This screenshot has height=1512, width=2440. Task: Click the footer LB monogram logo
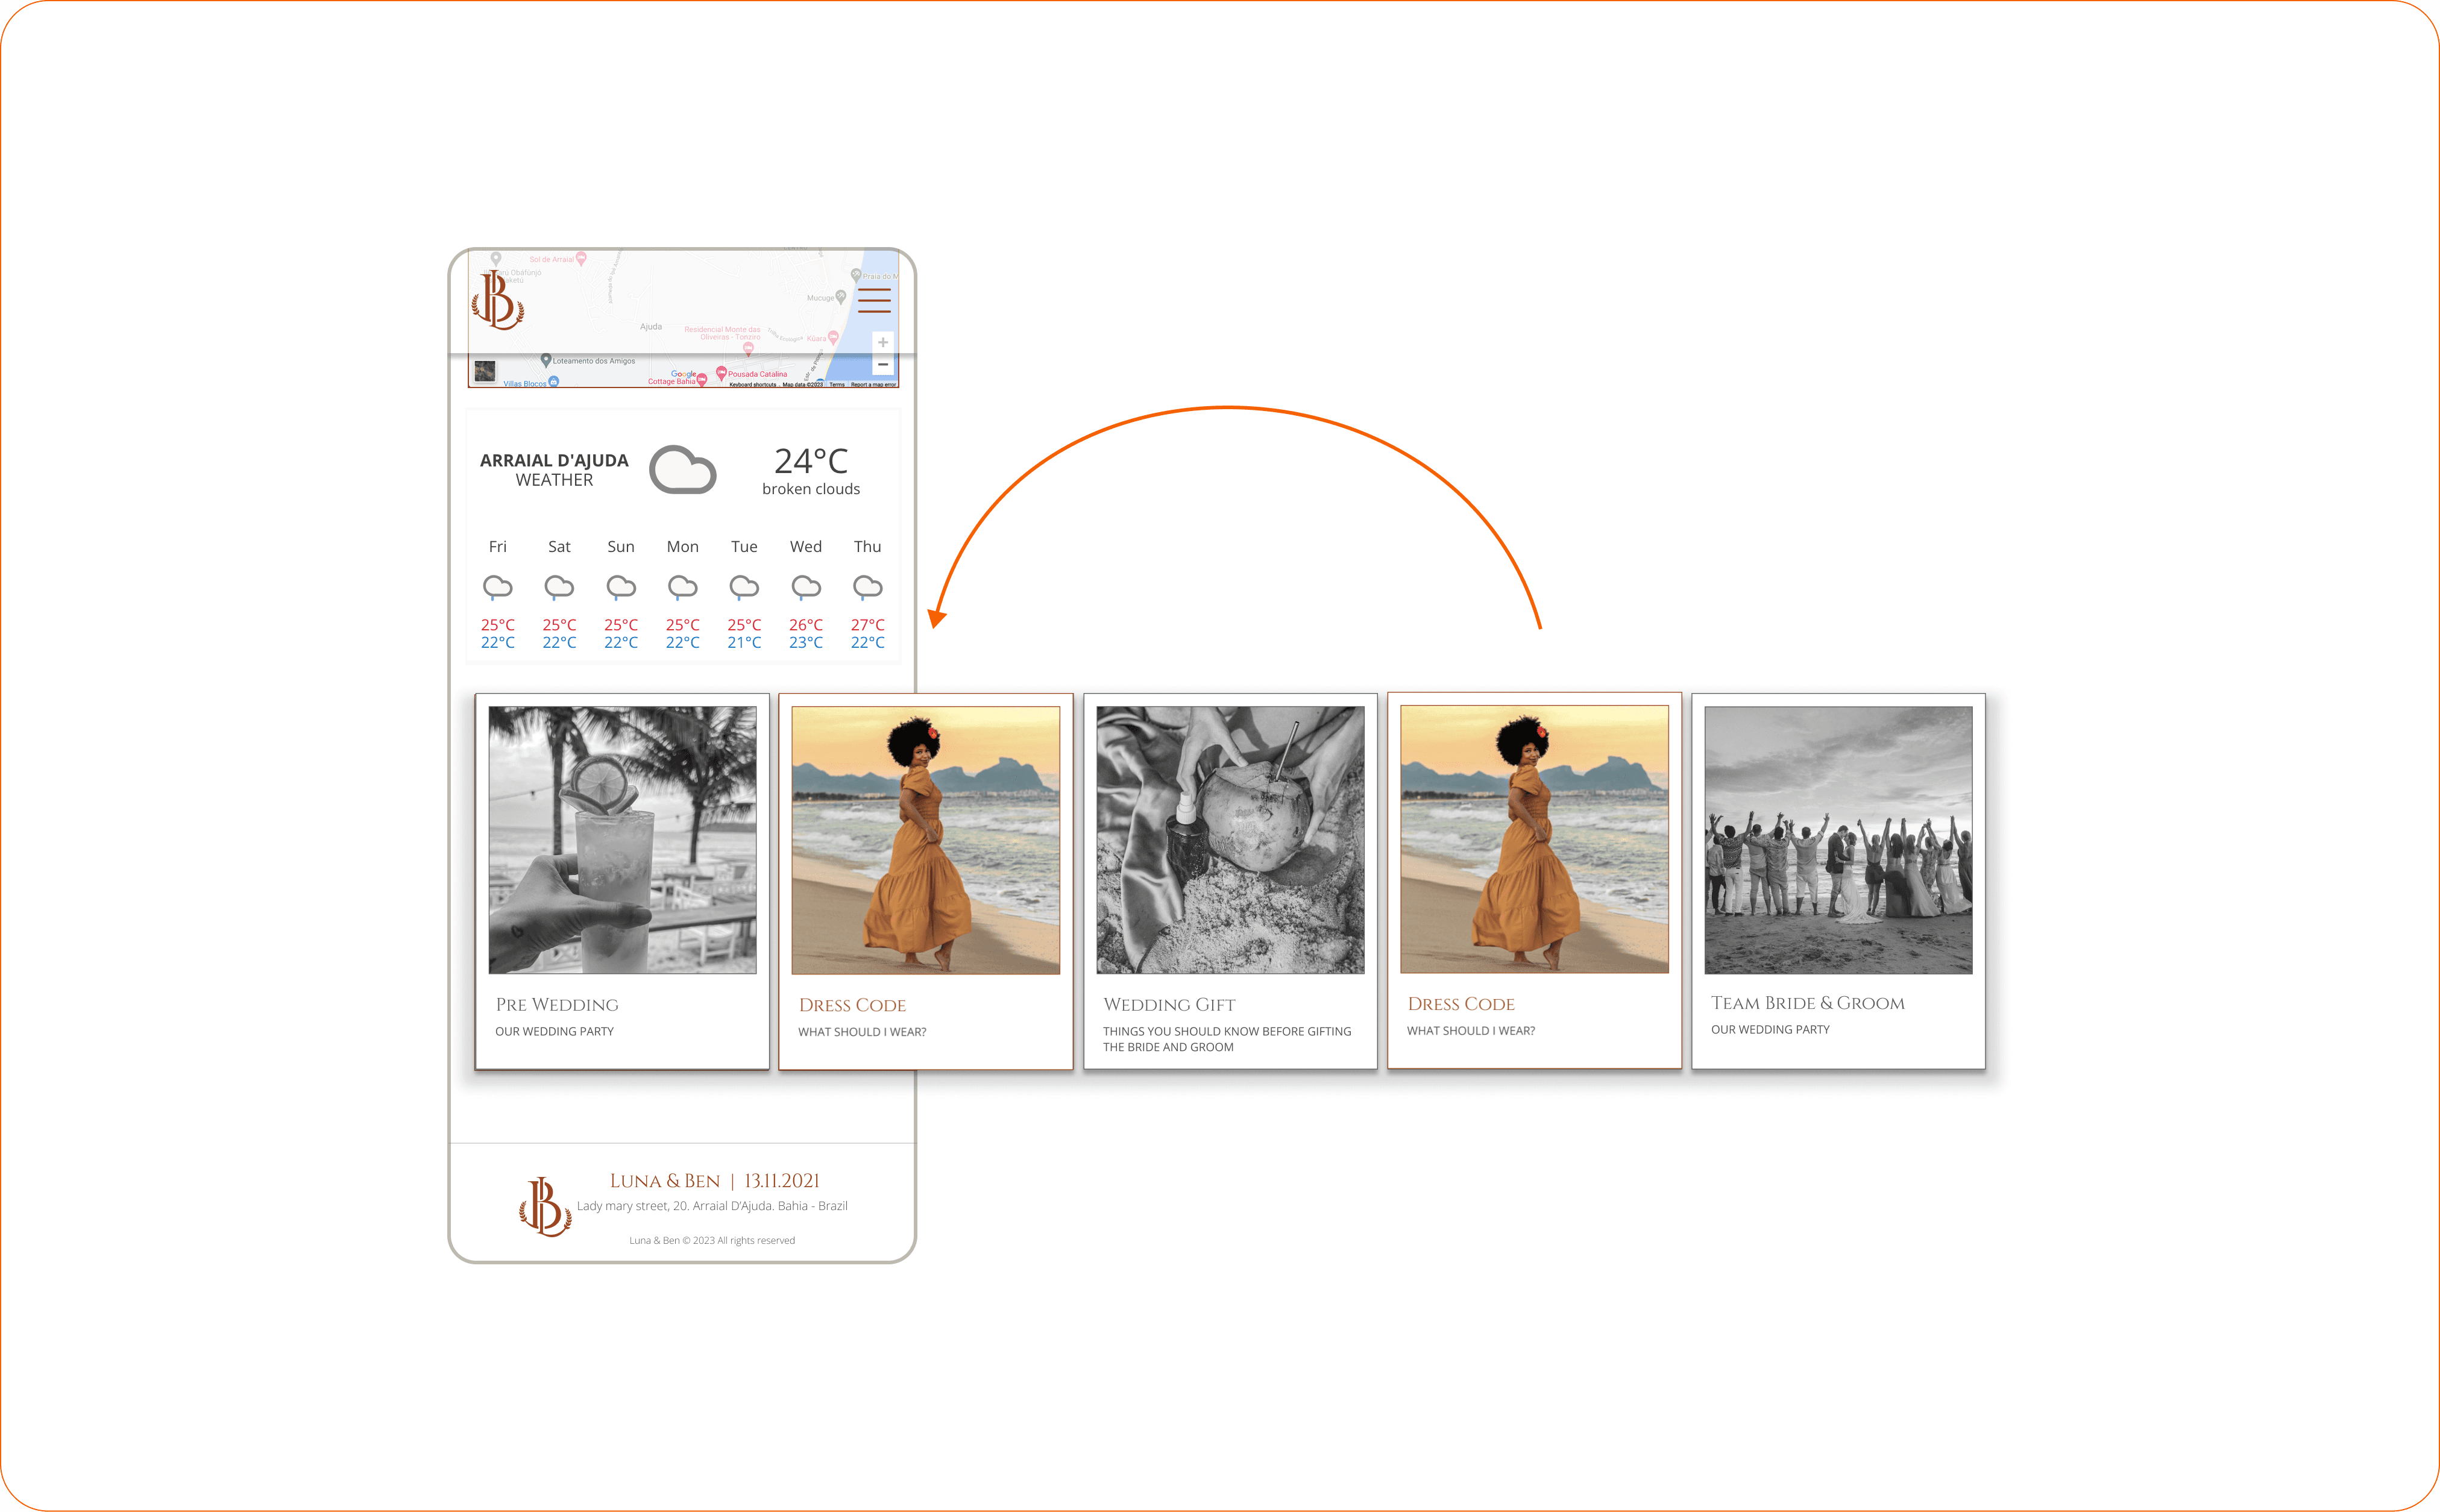[545, 1207]
